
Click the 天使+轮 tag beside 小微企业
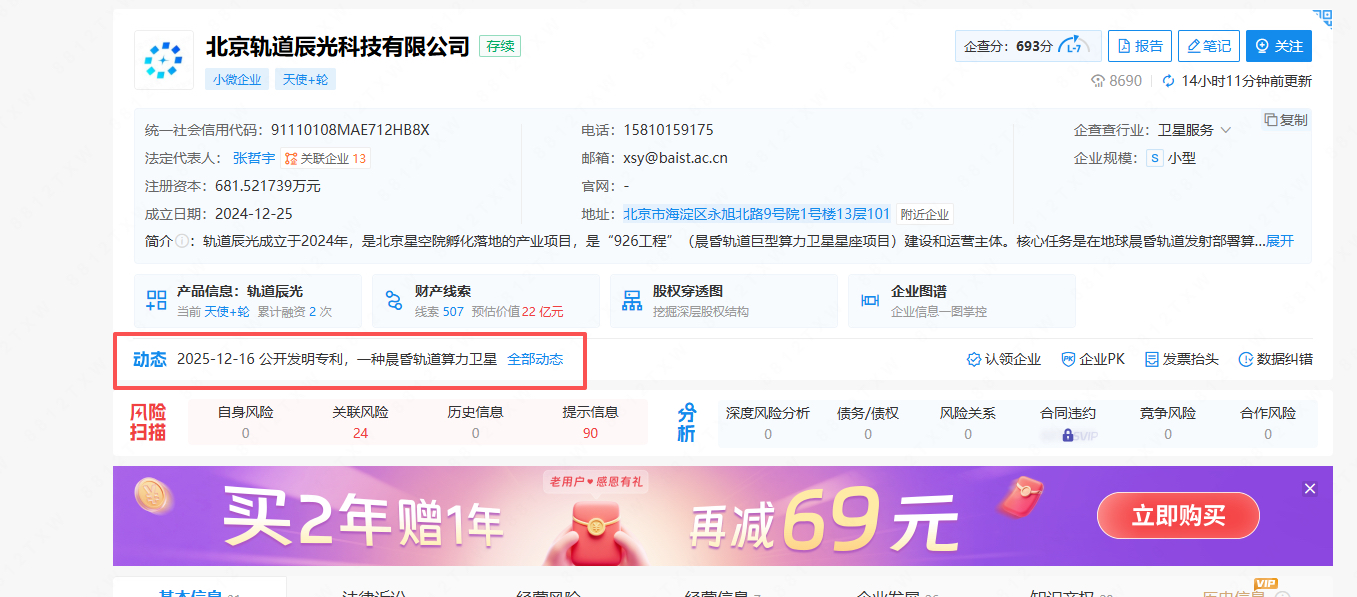[305, 79]
